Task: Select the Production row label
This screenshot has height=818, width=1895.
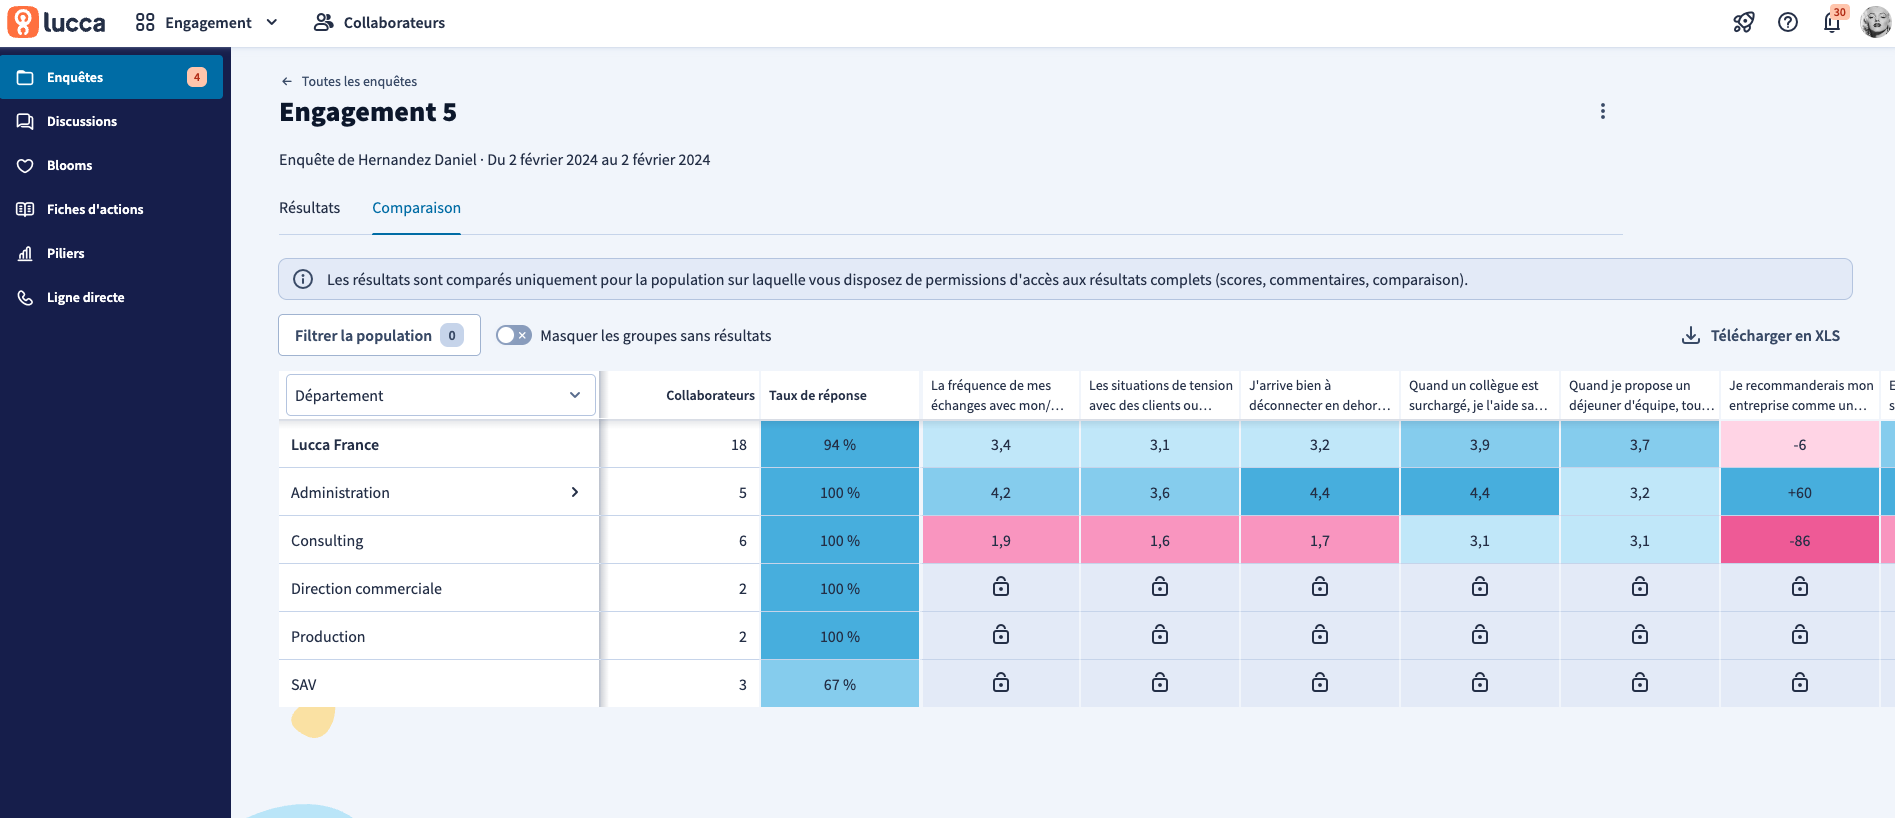Action: (328, 636)
